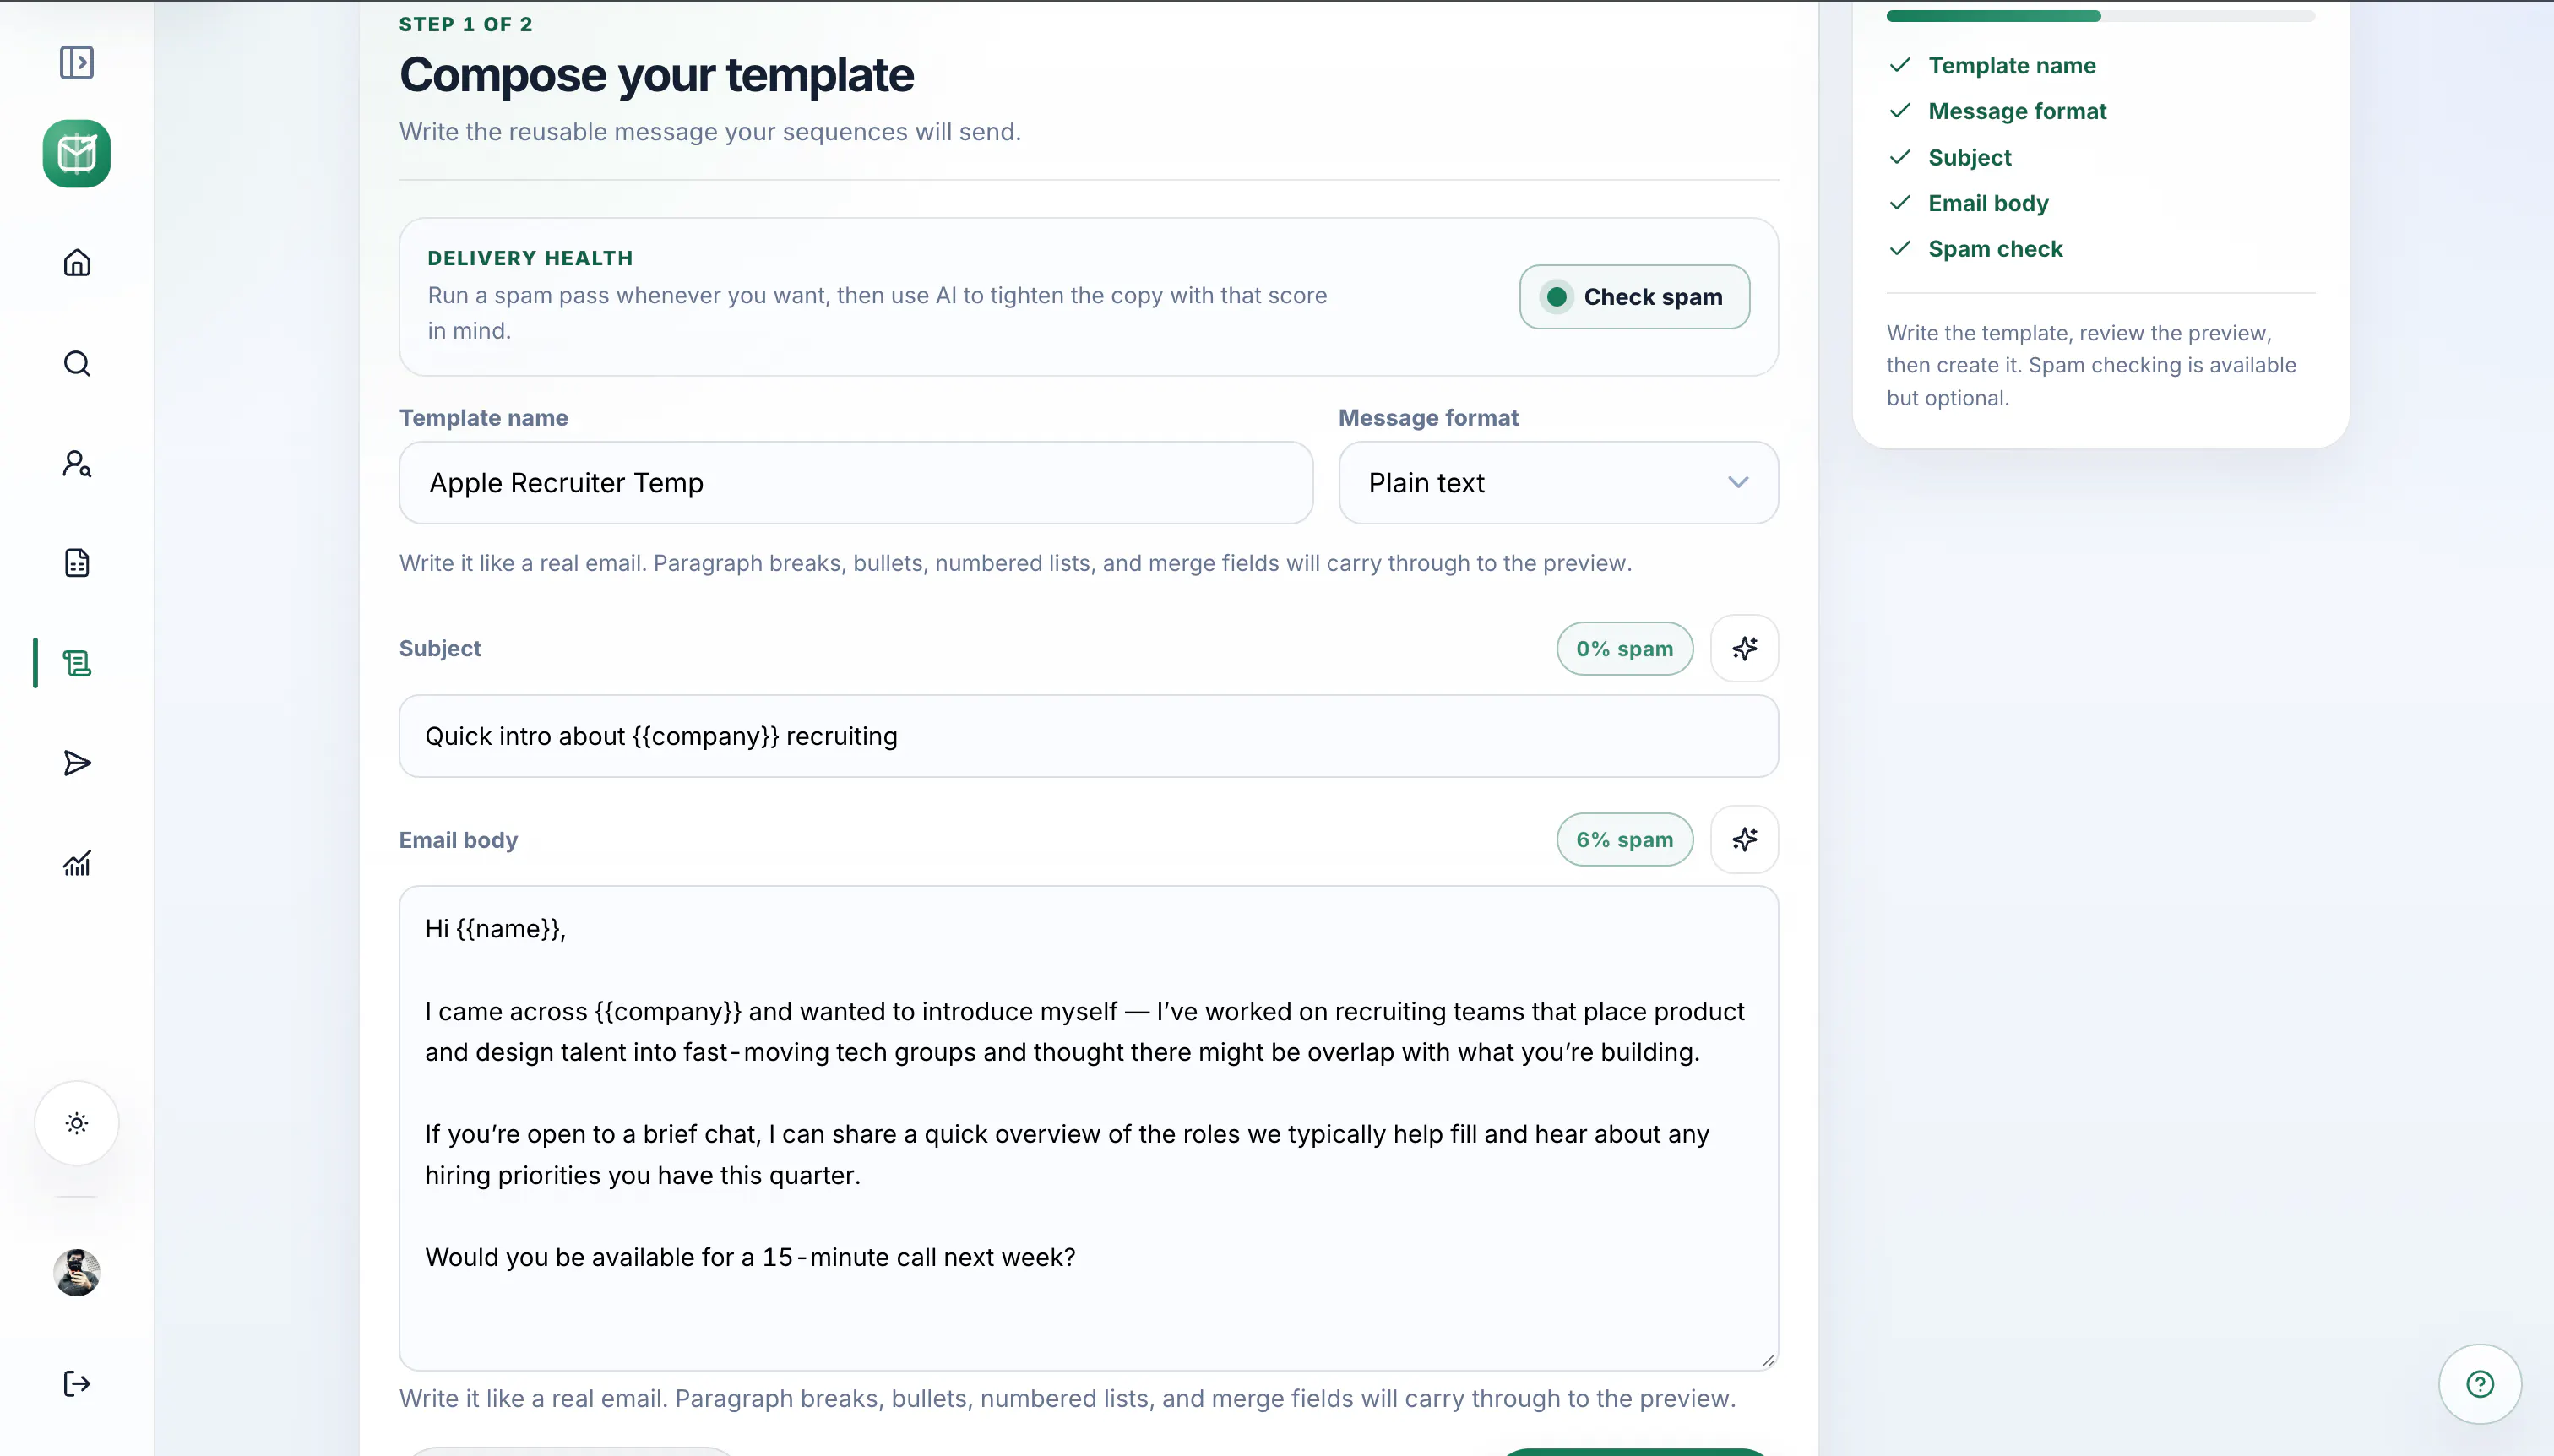Screen dimensions: 2554x1456
Task: Click the logout icon in sidebar
Action: 77,1384
